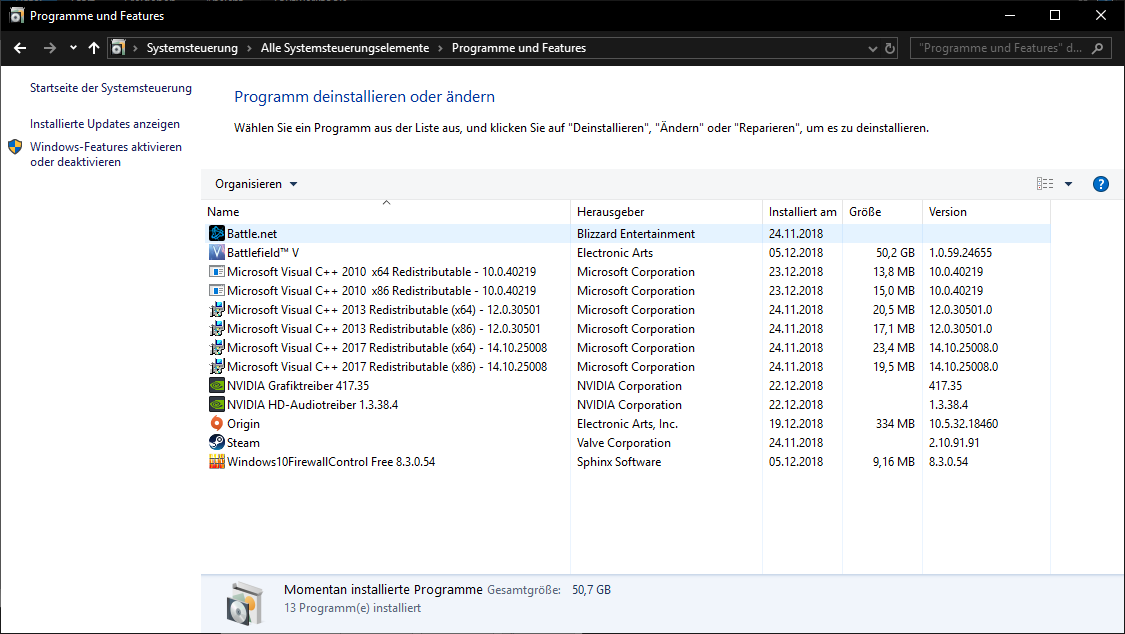Select Windows10FirewallControl Free 8.3.0.54 entry

point(331,462)
